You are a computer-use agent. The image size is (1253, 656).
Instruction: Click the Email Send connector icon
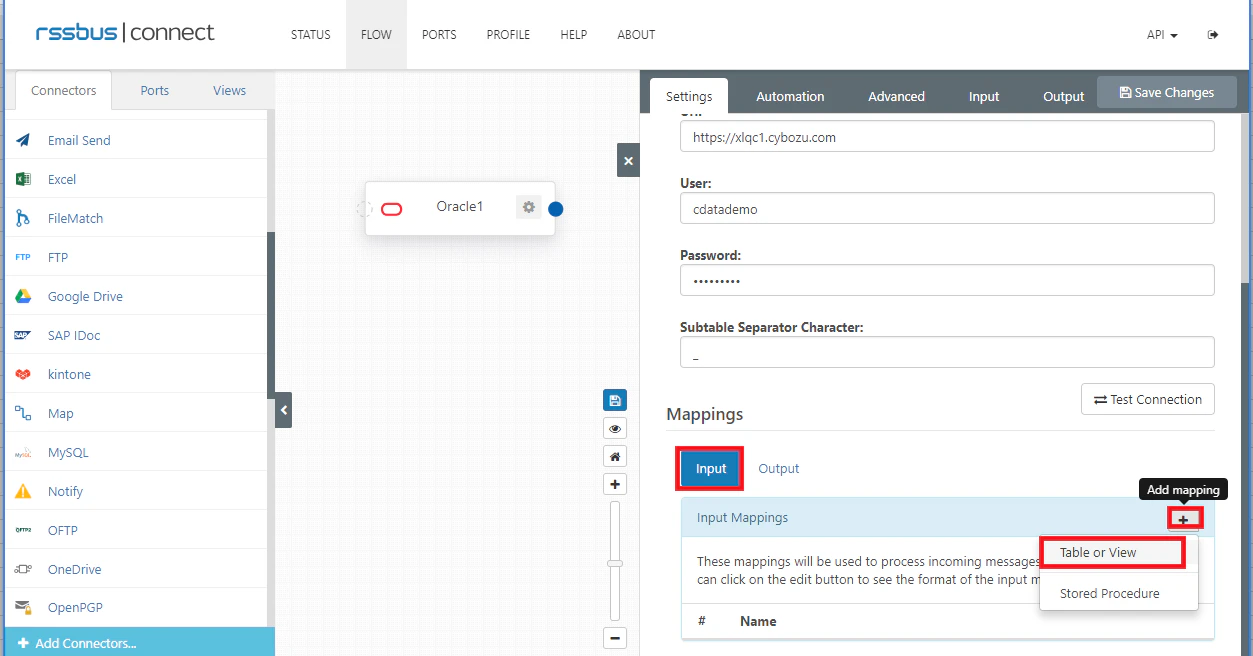click(23, 140)
